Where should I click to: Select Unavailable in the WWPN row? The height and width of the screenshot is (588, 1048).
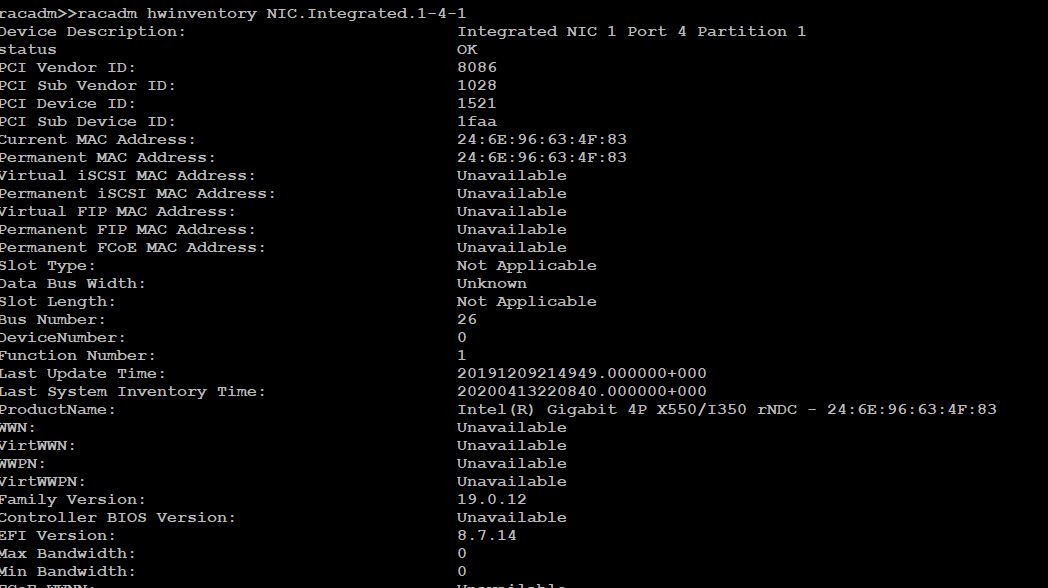tap(512, 464)
